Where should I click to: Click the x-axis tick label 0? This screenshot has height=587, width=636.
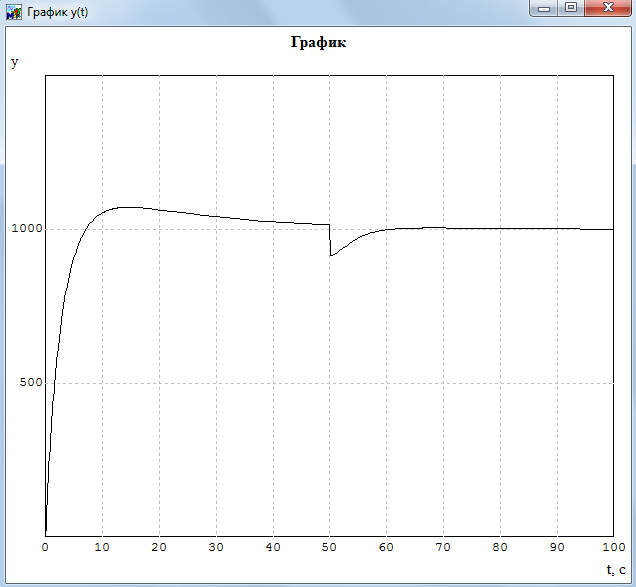45,547
